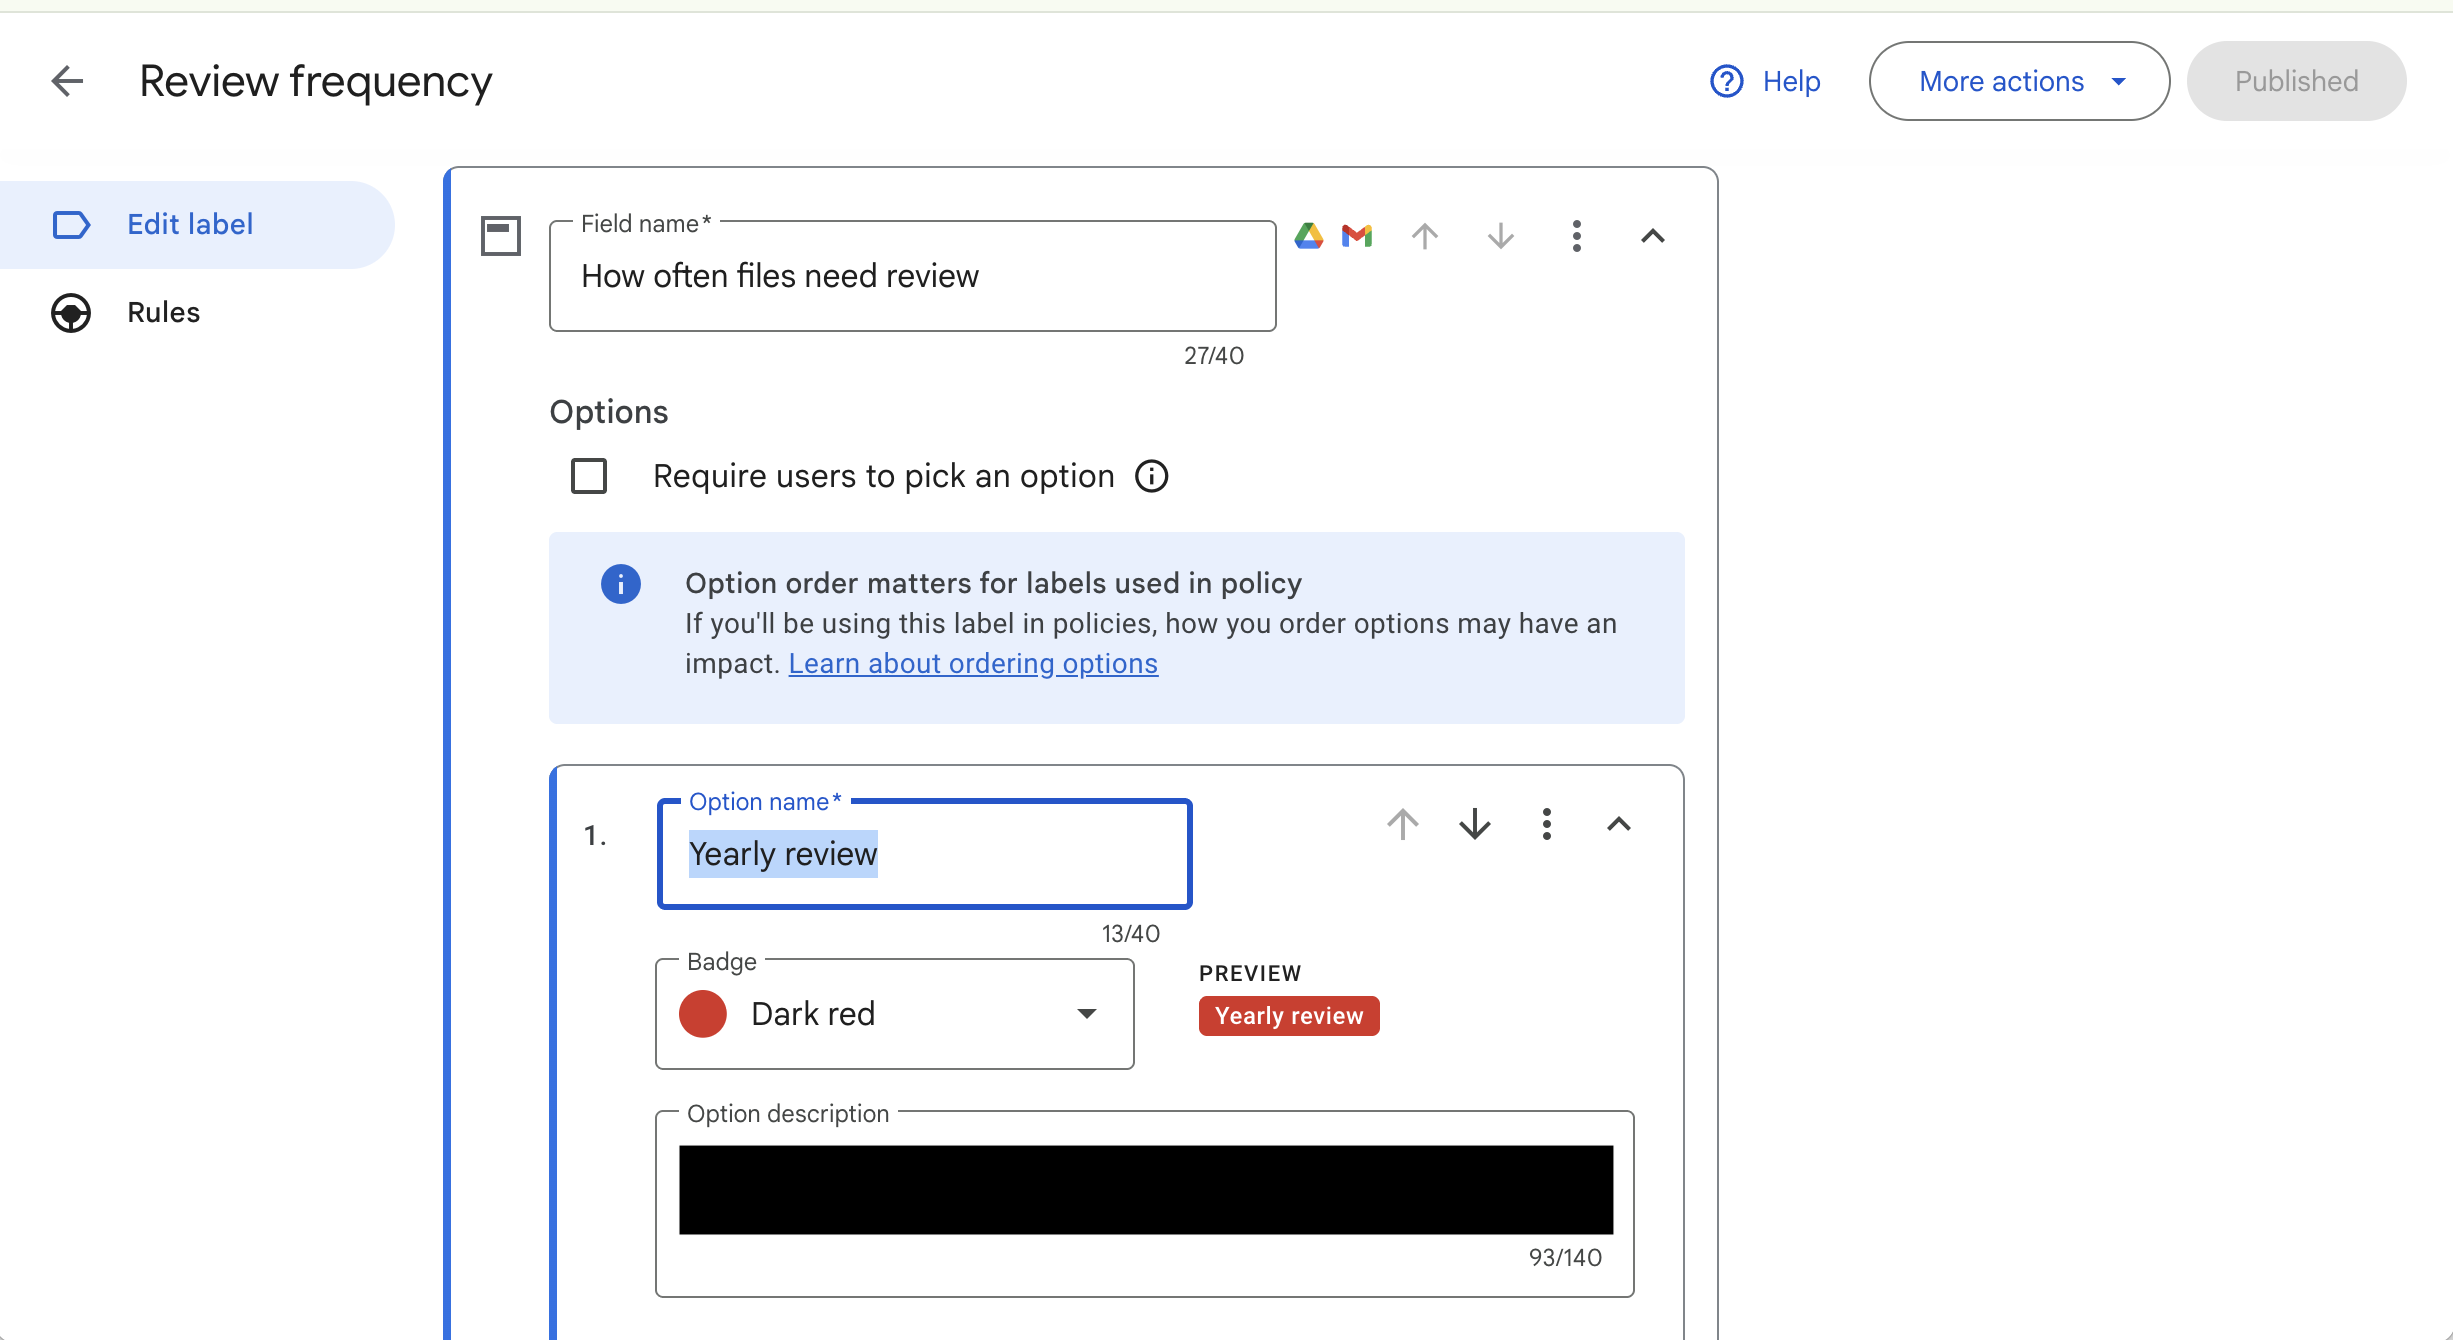Collapse the field section chevron
Screen dimensions: 2453x1340
pyautogui.click(x=1652, y=236)
